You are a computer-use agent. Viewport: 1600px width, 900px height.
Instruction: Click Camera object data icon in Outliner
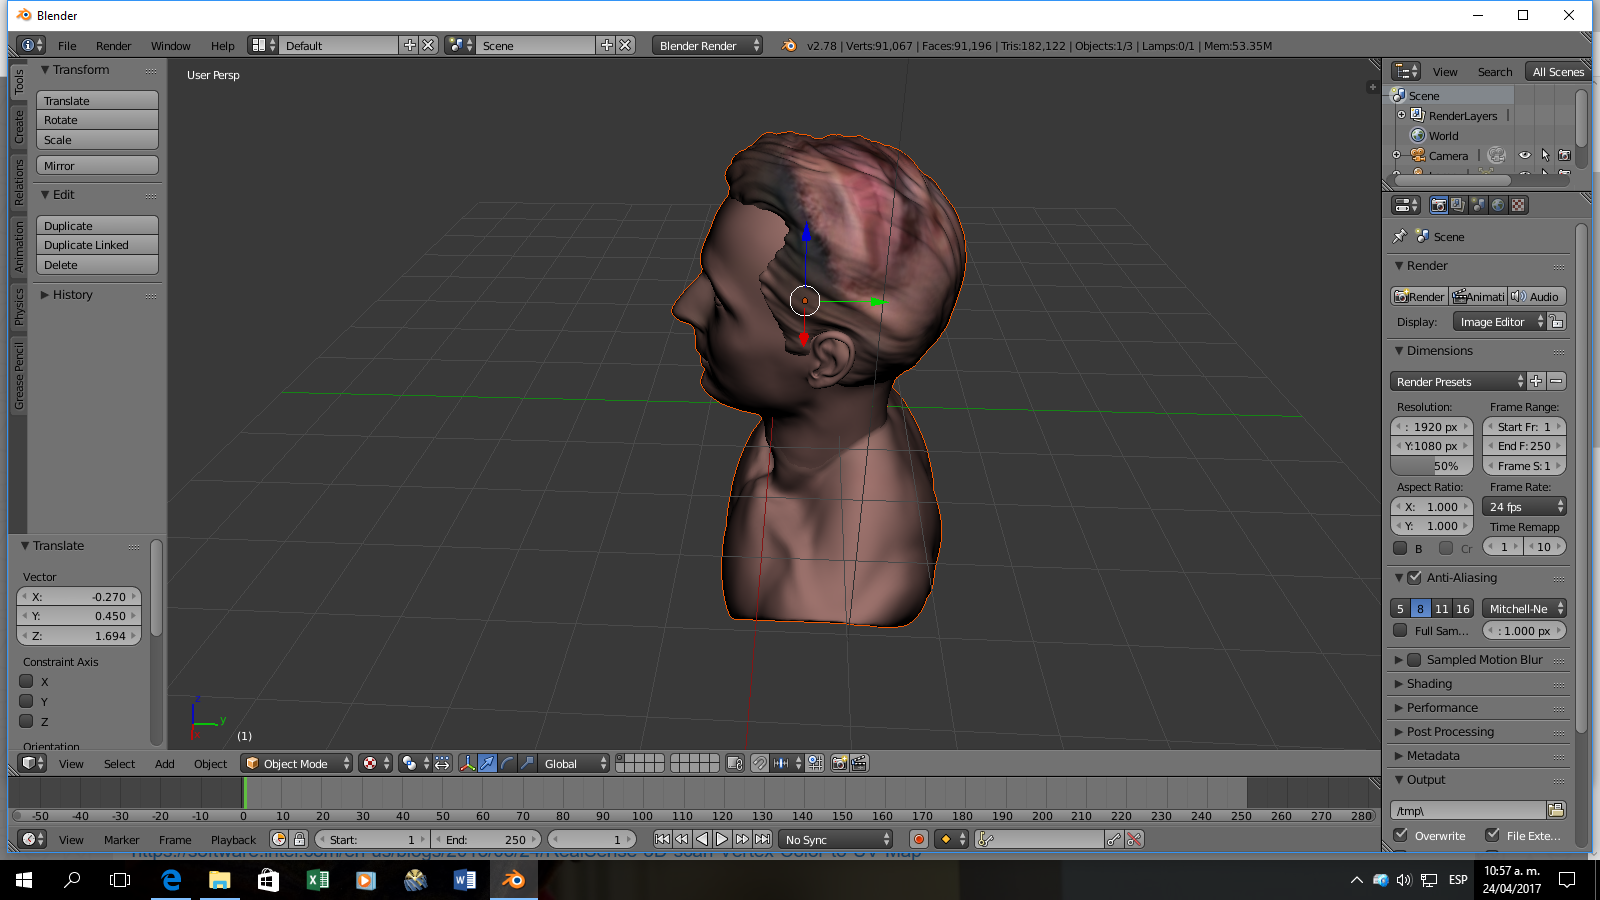[1496, 155]
